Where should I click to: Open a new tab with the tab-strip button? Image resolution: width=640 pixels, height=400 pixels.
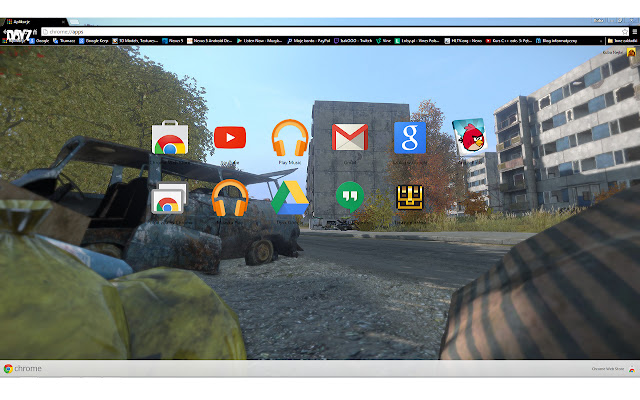(x=74, y=22)
